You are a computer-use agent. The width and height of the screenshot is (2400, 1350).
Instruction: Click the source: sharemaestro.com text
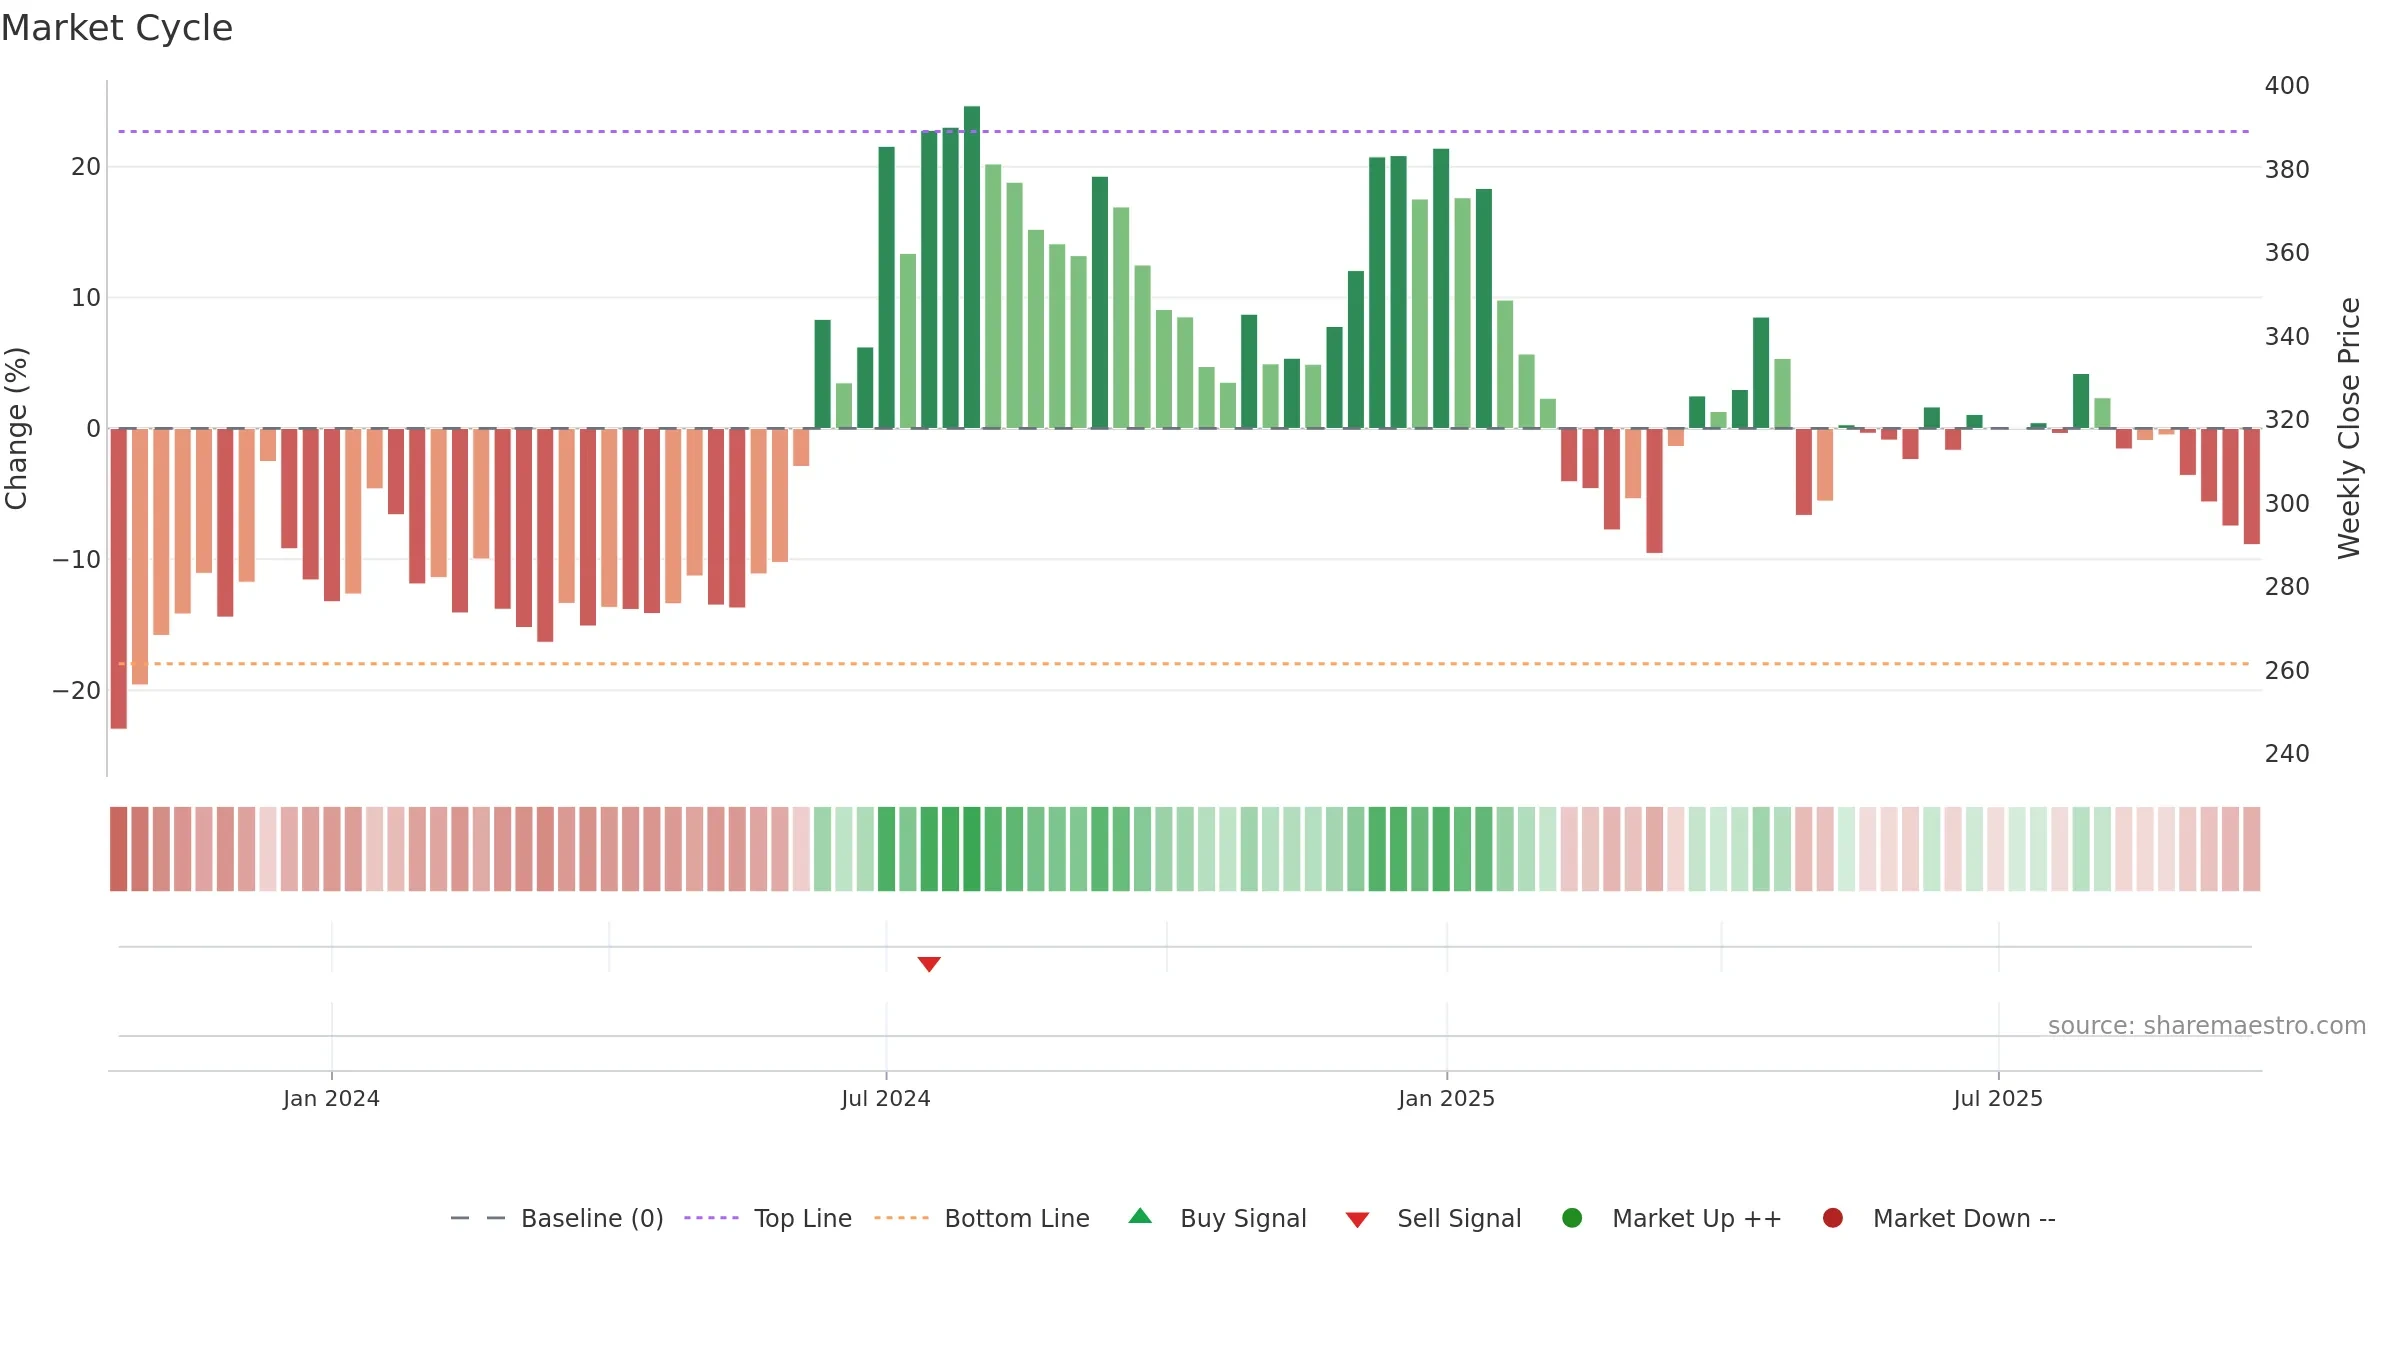(2207, 1026)
